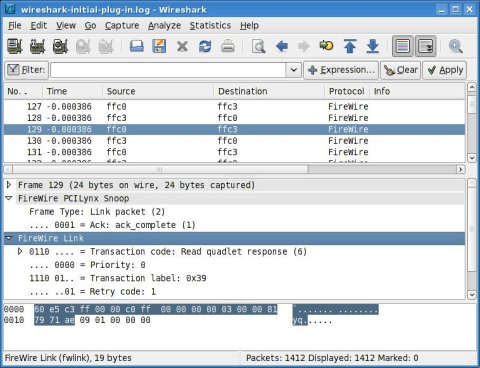Clear the display filter
The width and height of the screenshot is (480, 368).
point(401,70)
